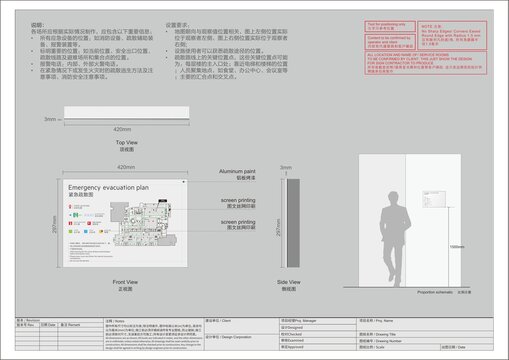Click the red 'Content to be confirmed' box

pyautogui.click(x=390, y=42)
